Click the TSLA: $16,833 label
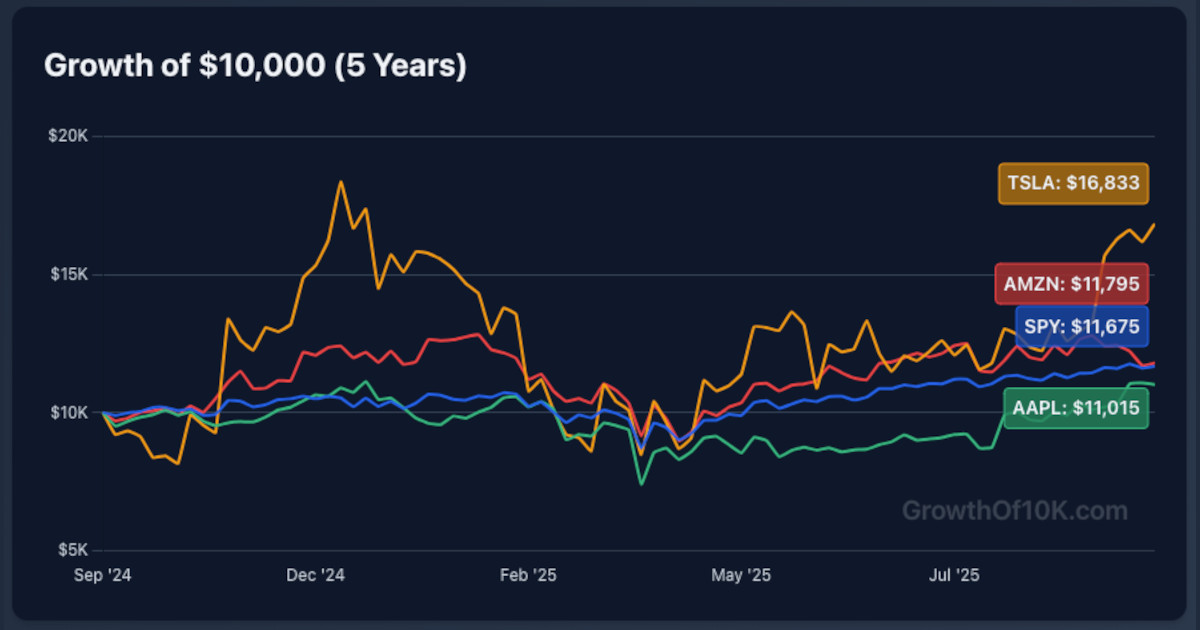This screenshot has height=630, width=1200. 1073,184
